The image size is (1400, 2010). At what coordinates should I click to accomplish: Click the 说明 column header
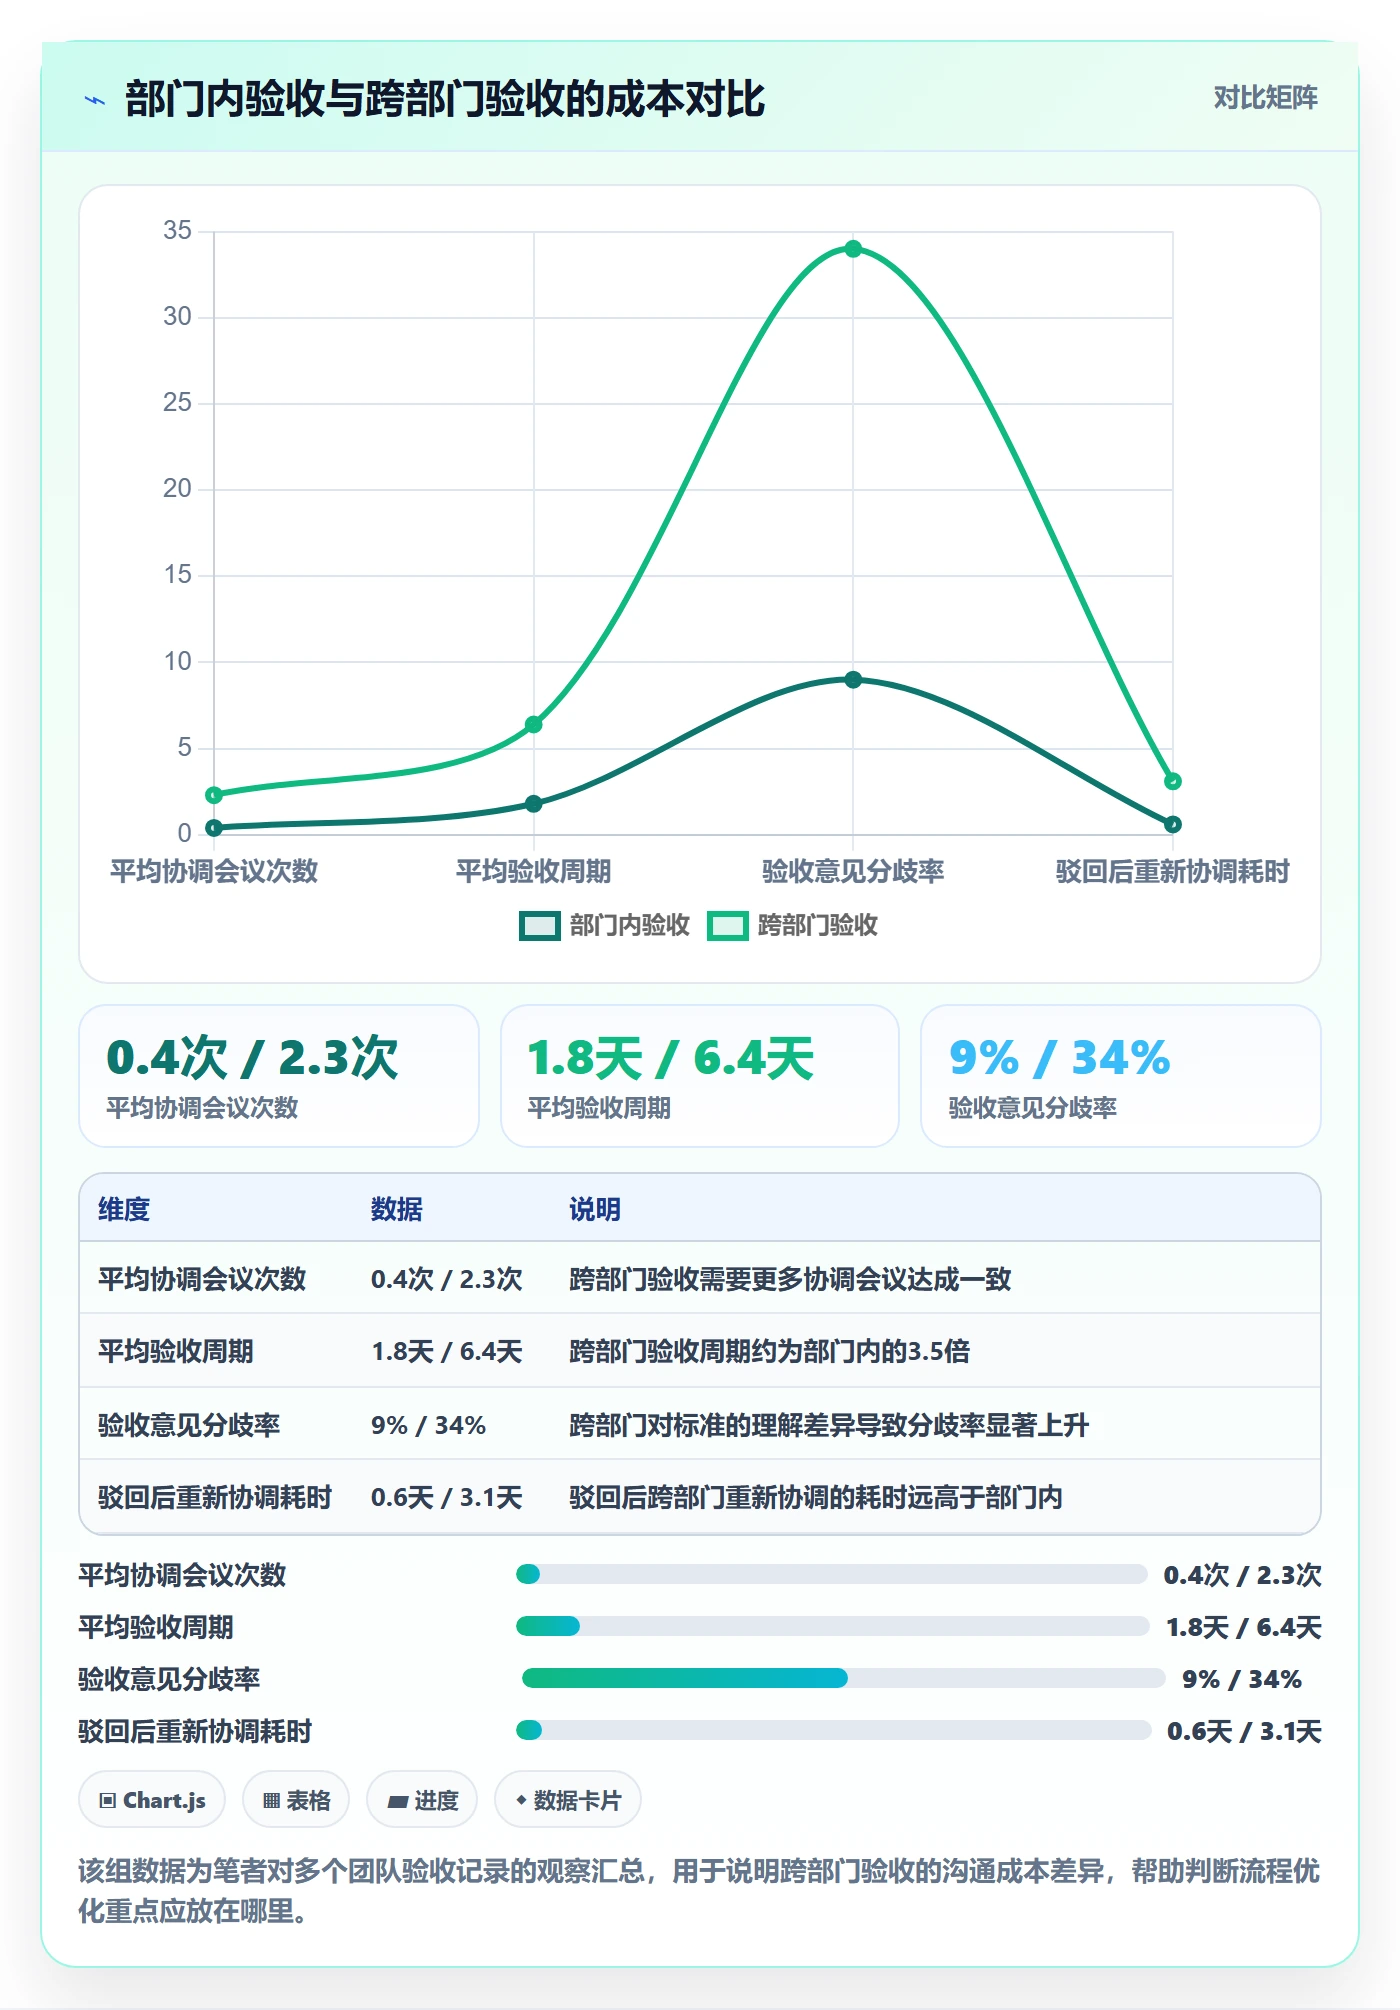[595, 1209]
